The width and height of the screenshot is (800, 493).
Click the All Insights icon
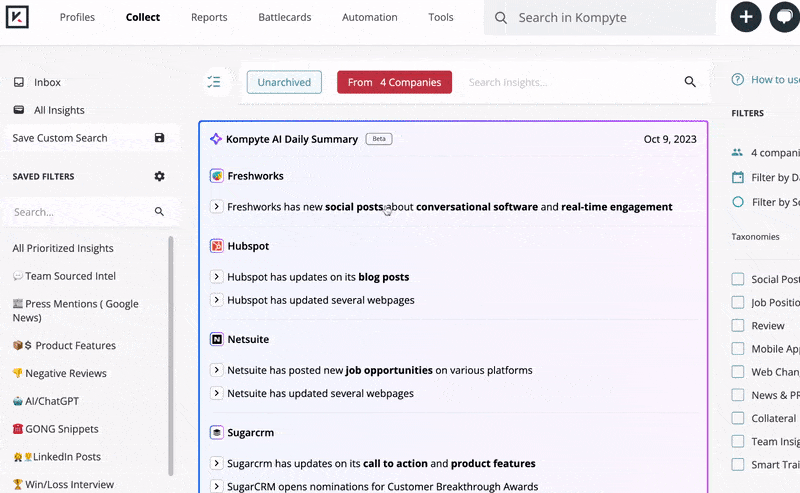click(x=19, y=110)
